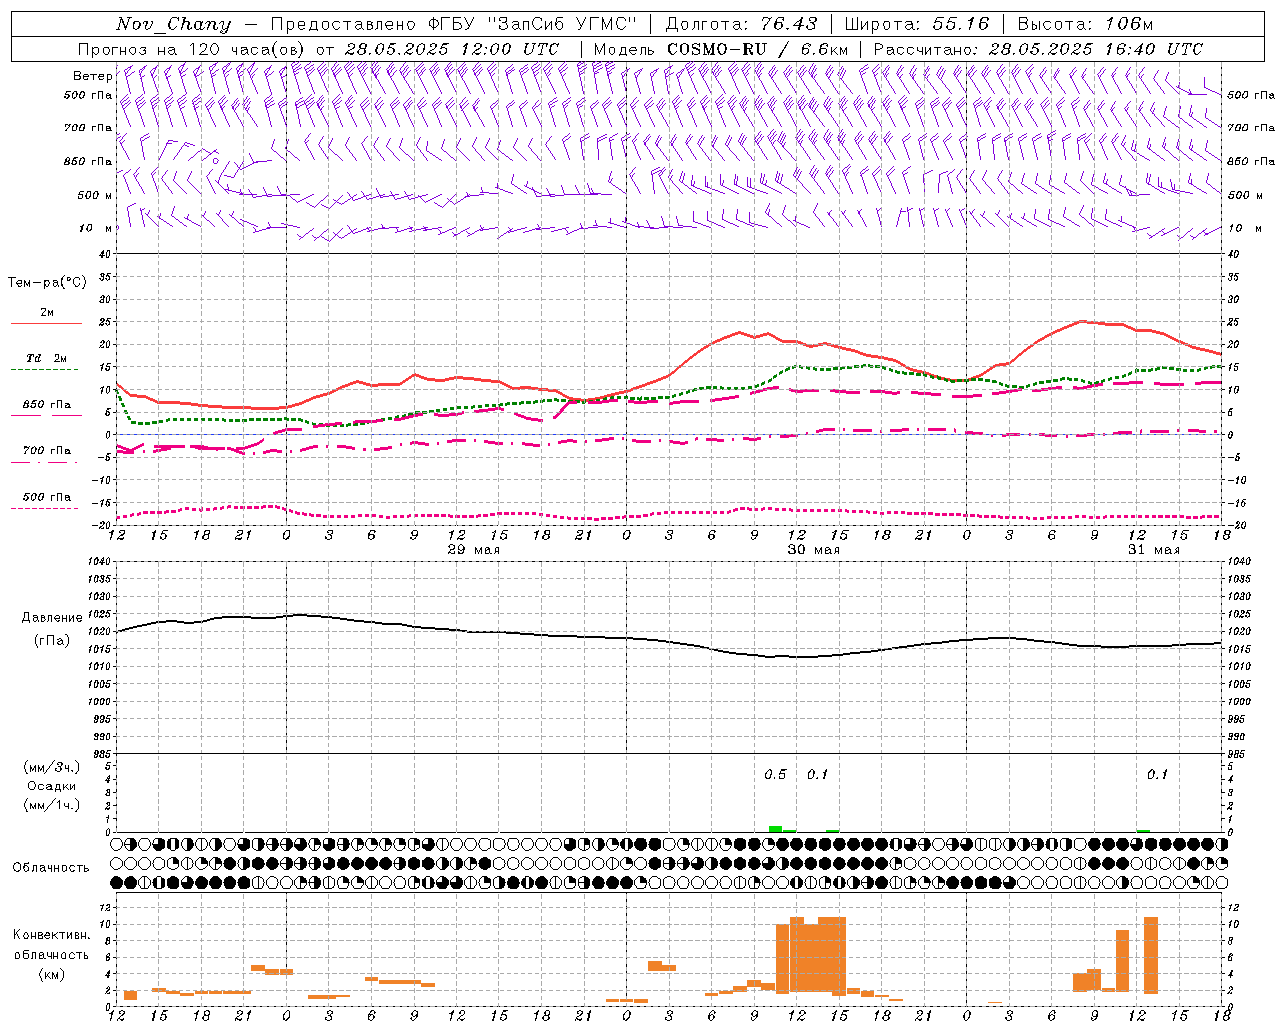This screenshot has height=1024, width=1280.
Task: Click the text Прогноз на 120 часа(ов)
Action: point(192,49)
